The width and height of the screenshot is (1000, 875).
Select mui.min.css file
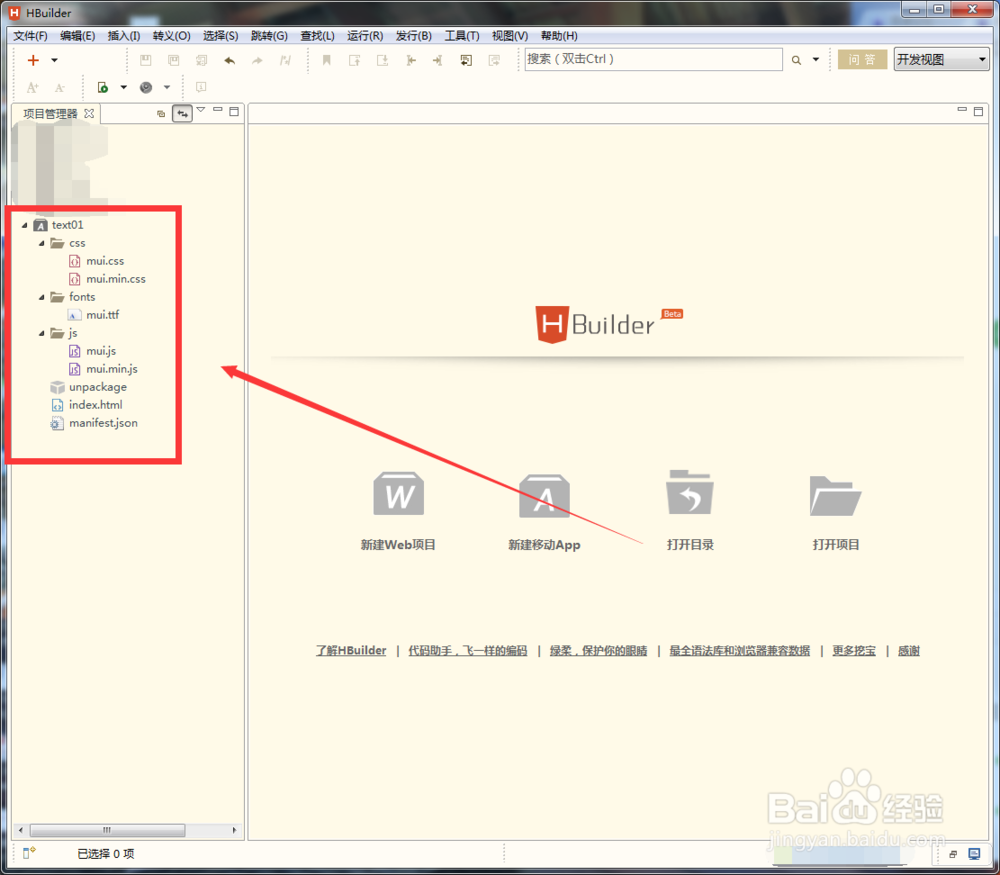coord(116,279)
